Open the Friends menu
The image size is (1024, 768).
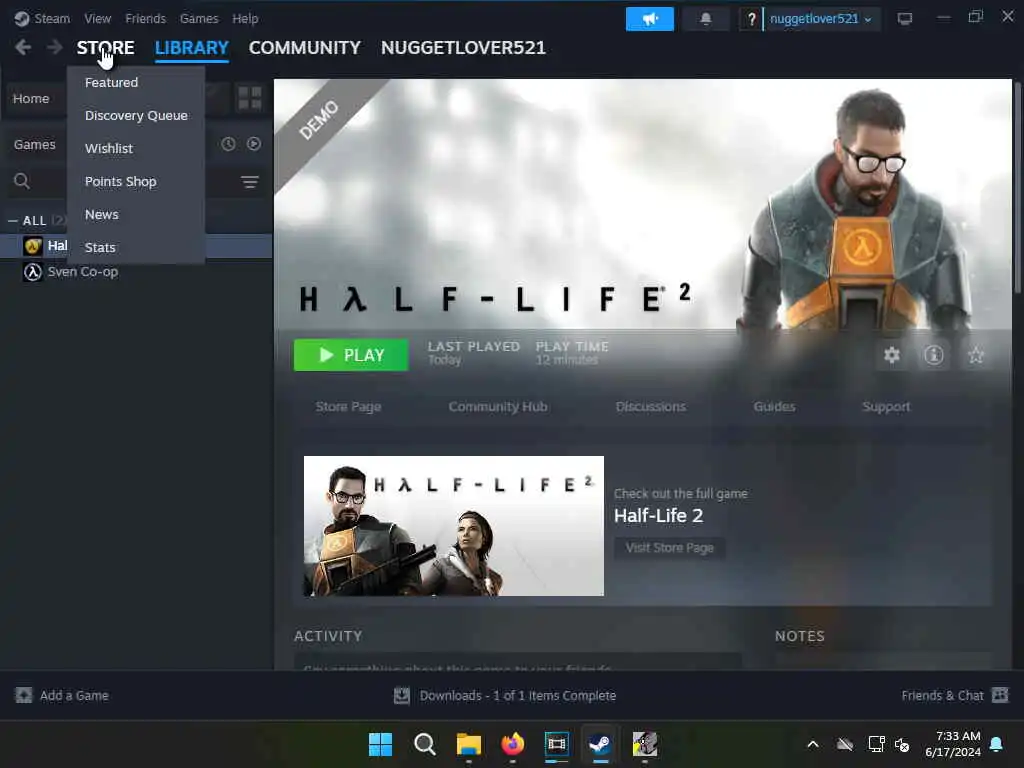(x=145, y=18)
